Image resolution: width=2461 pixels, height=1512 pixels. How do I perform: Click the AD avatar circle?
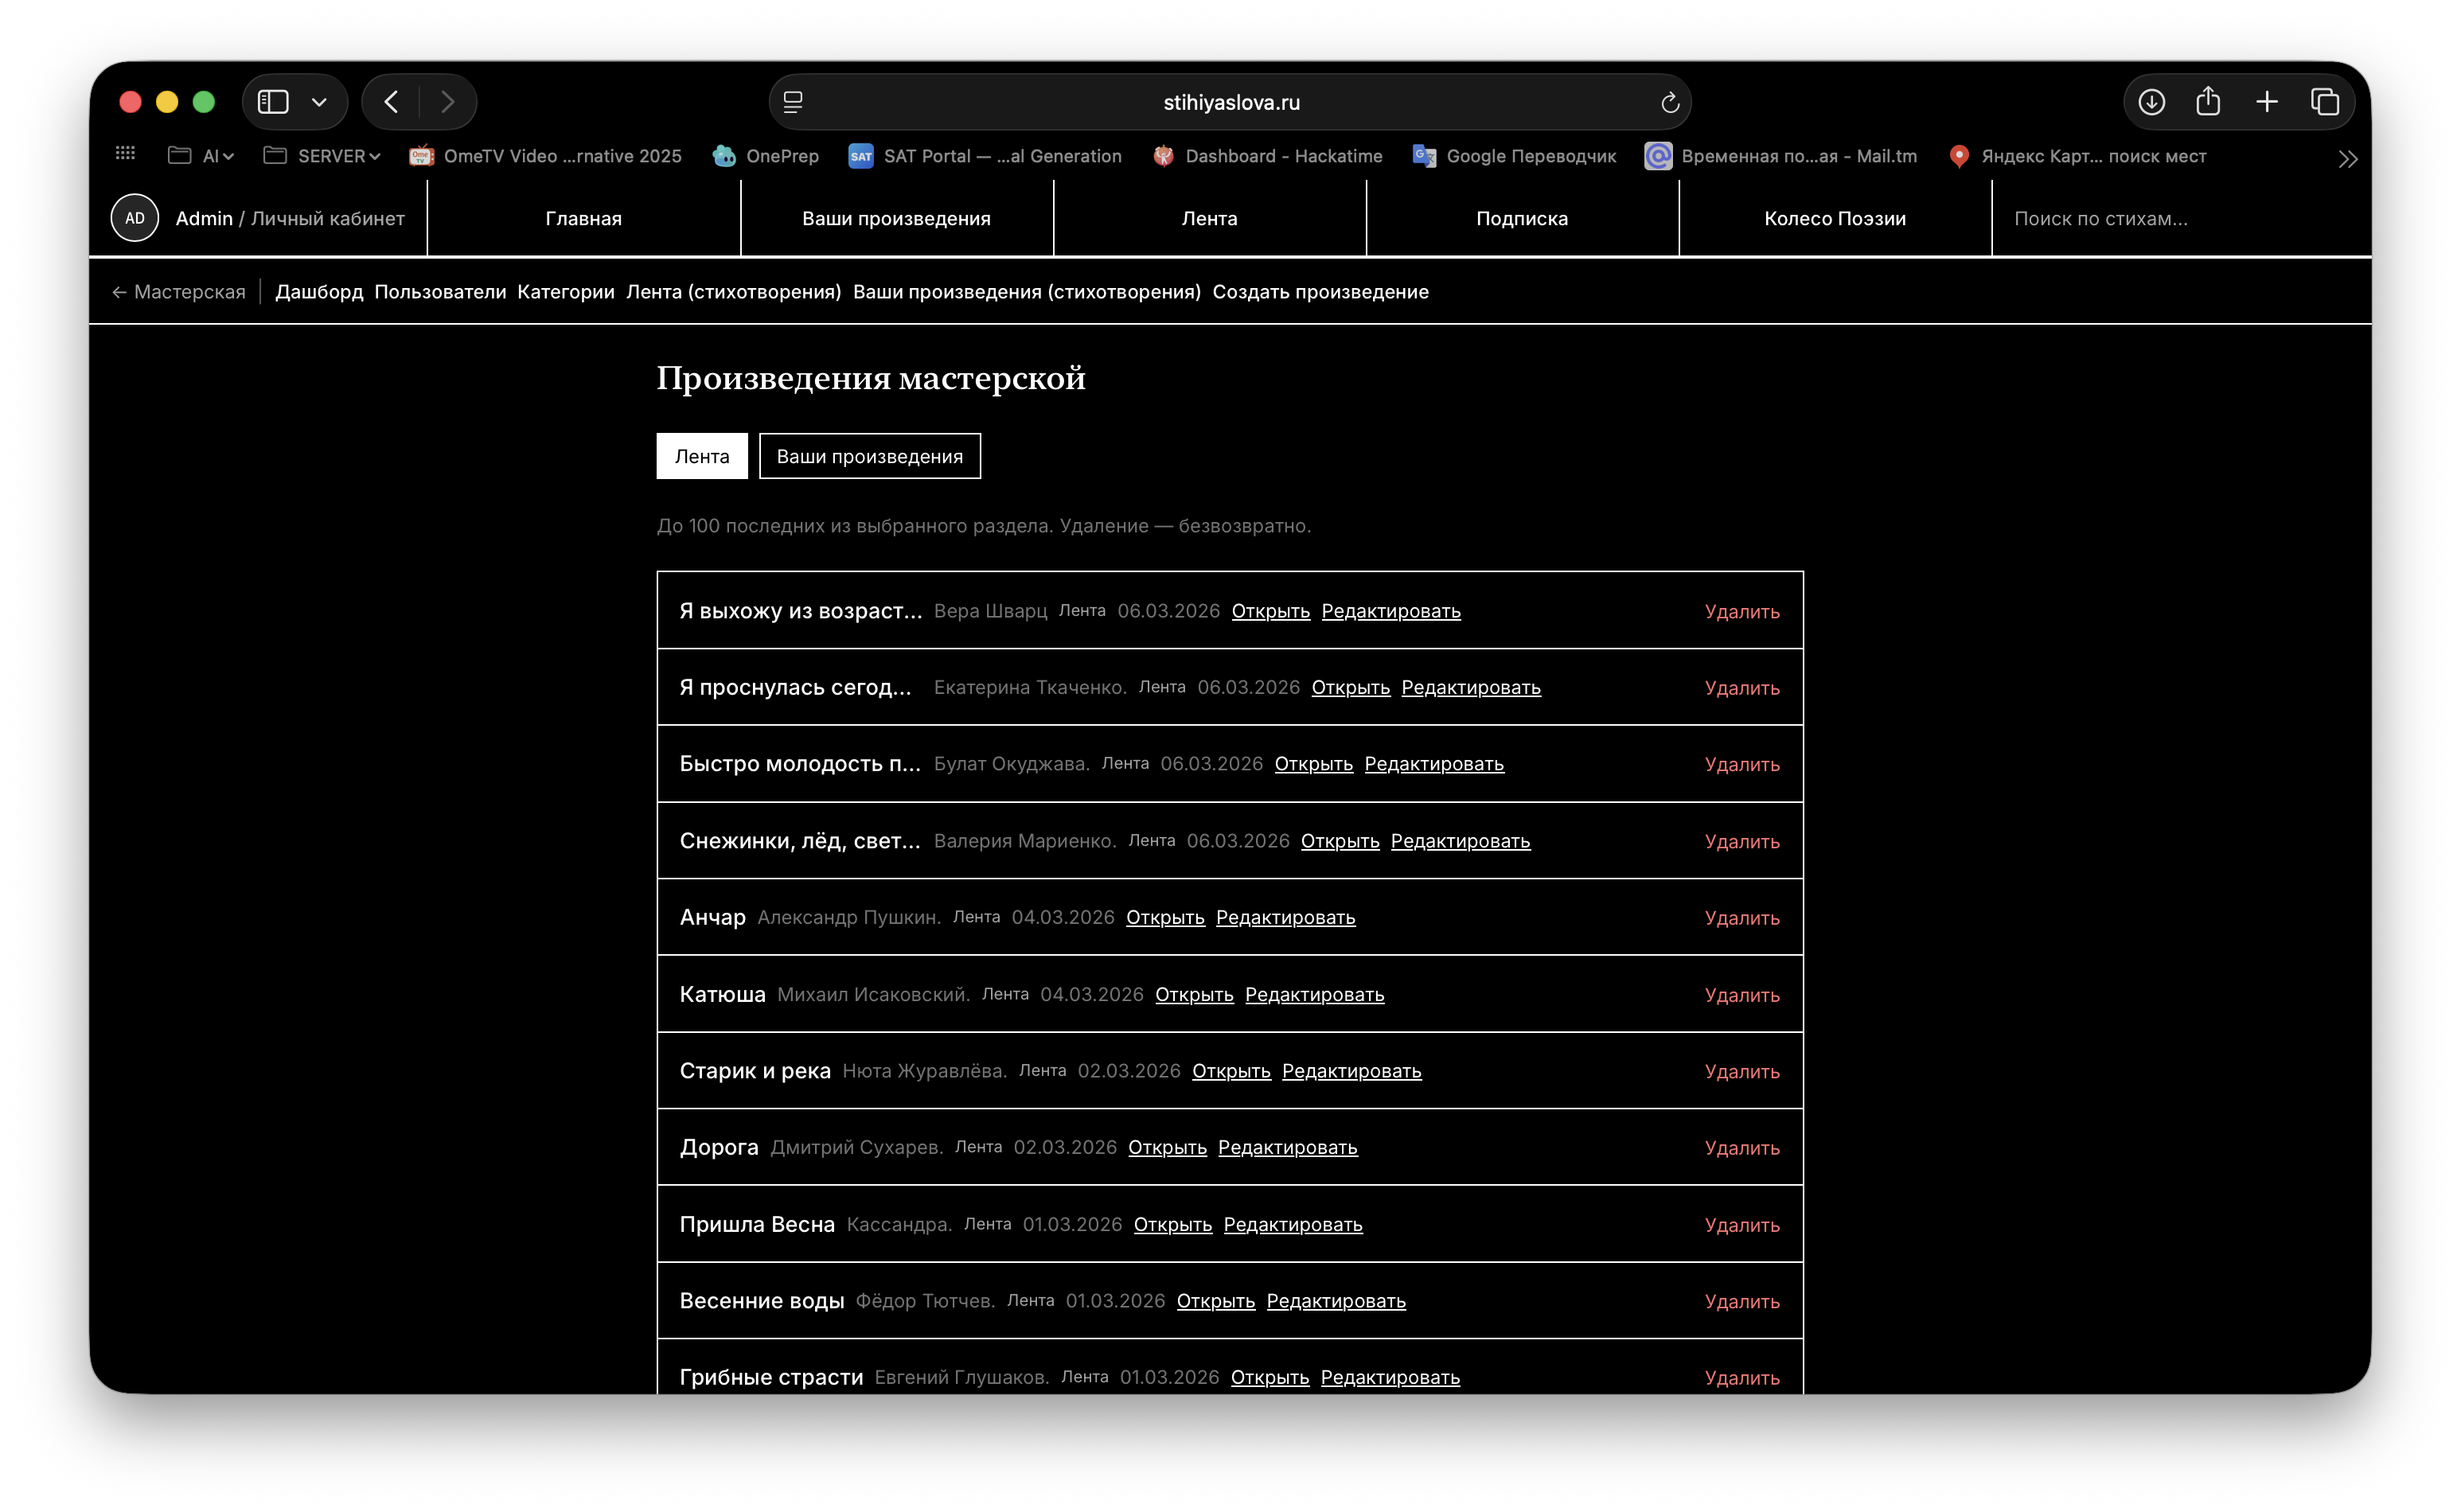pyautogui.click(x=135, y=218)
